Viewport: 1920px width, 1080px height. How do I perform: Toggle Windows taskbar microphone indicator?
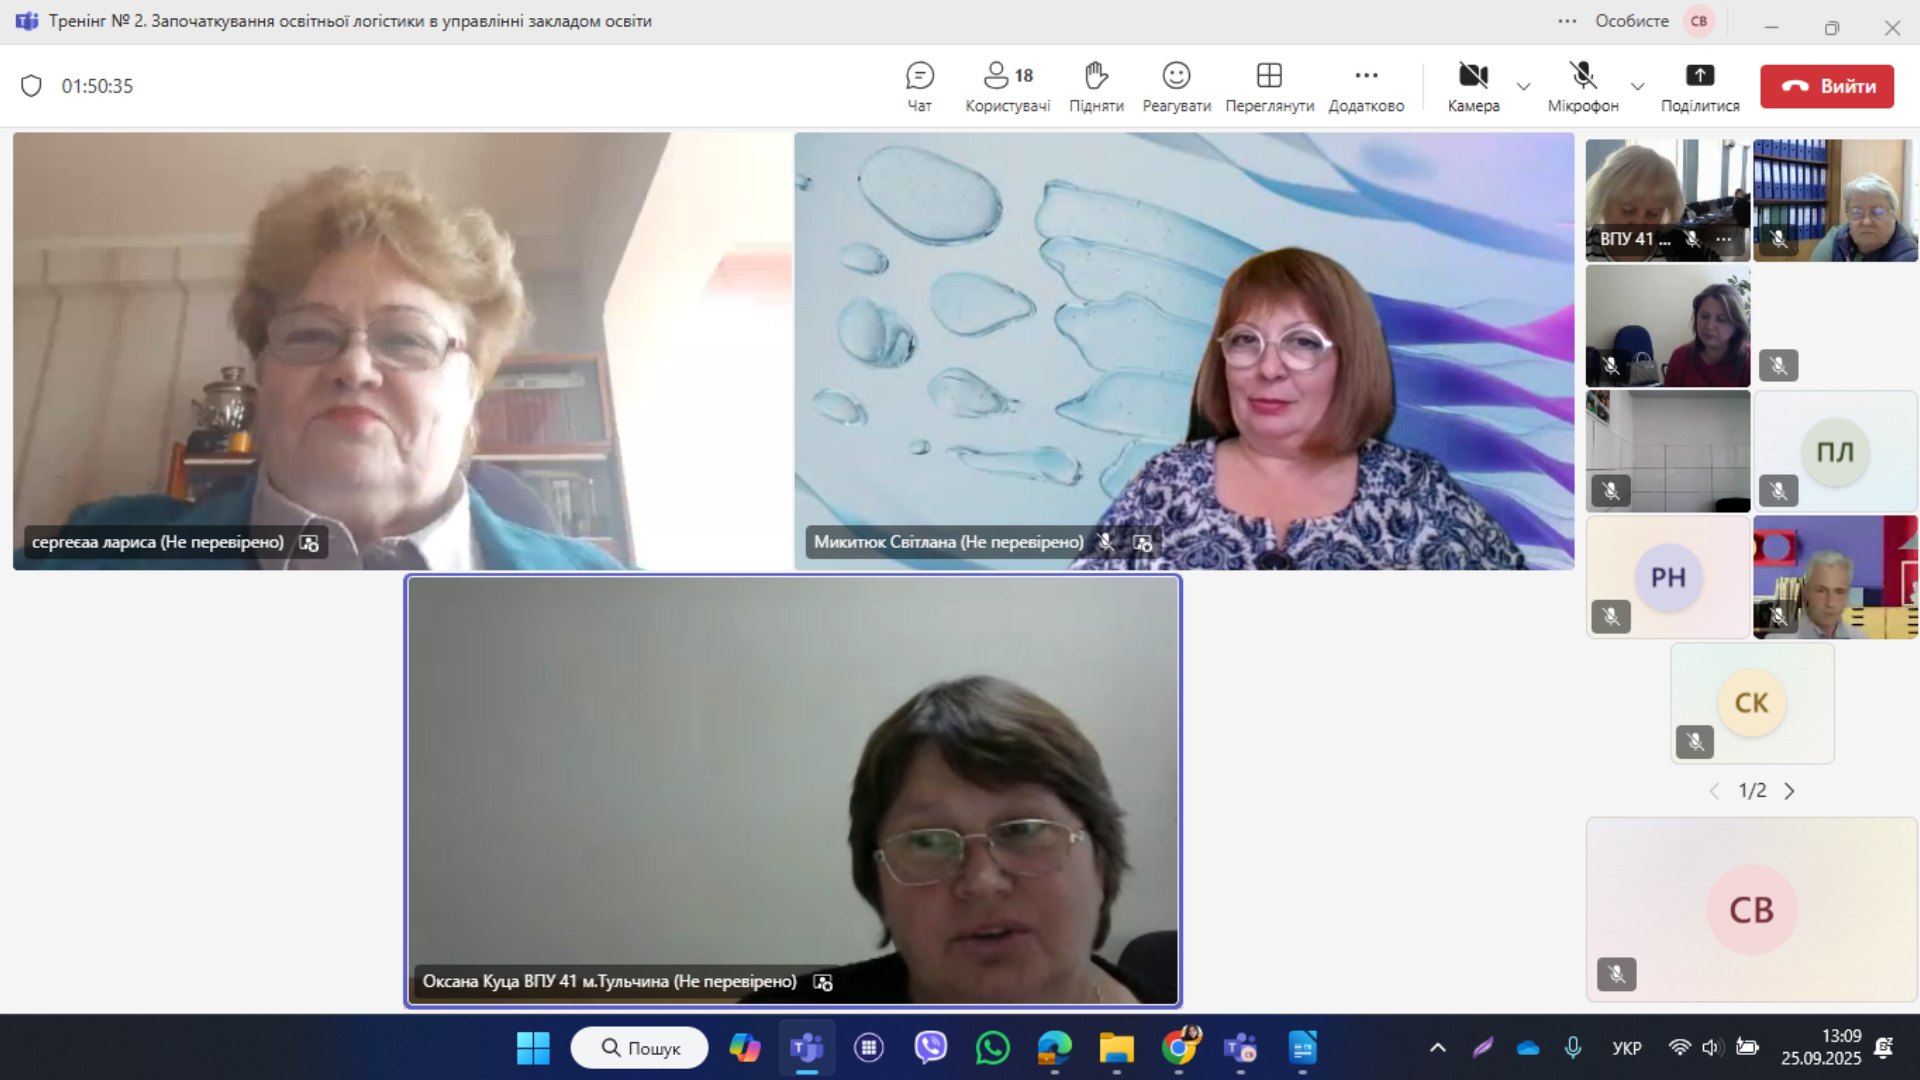click(x=1573, y=1047)
